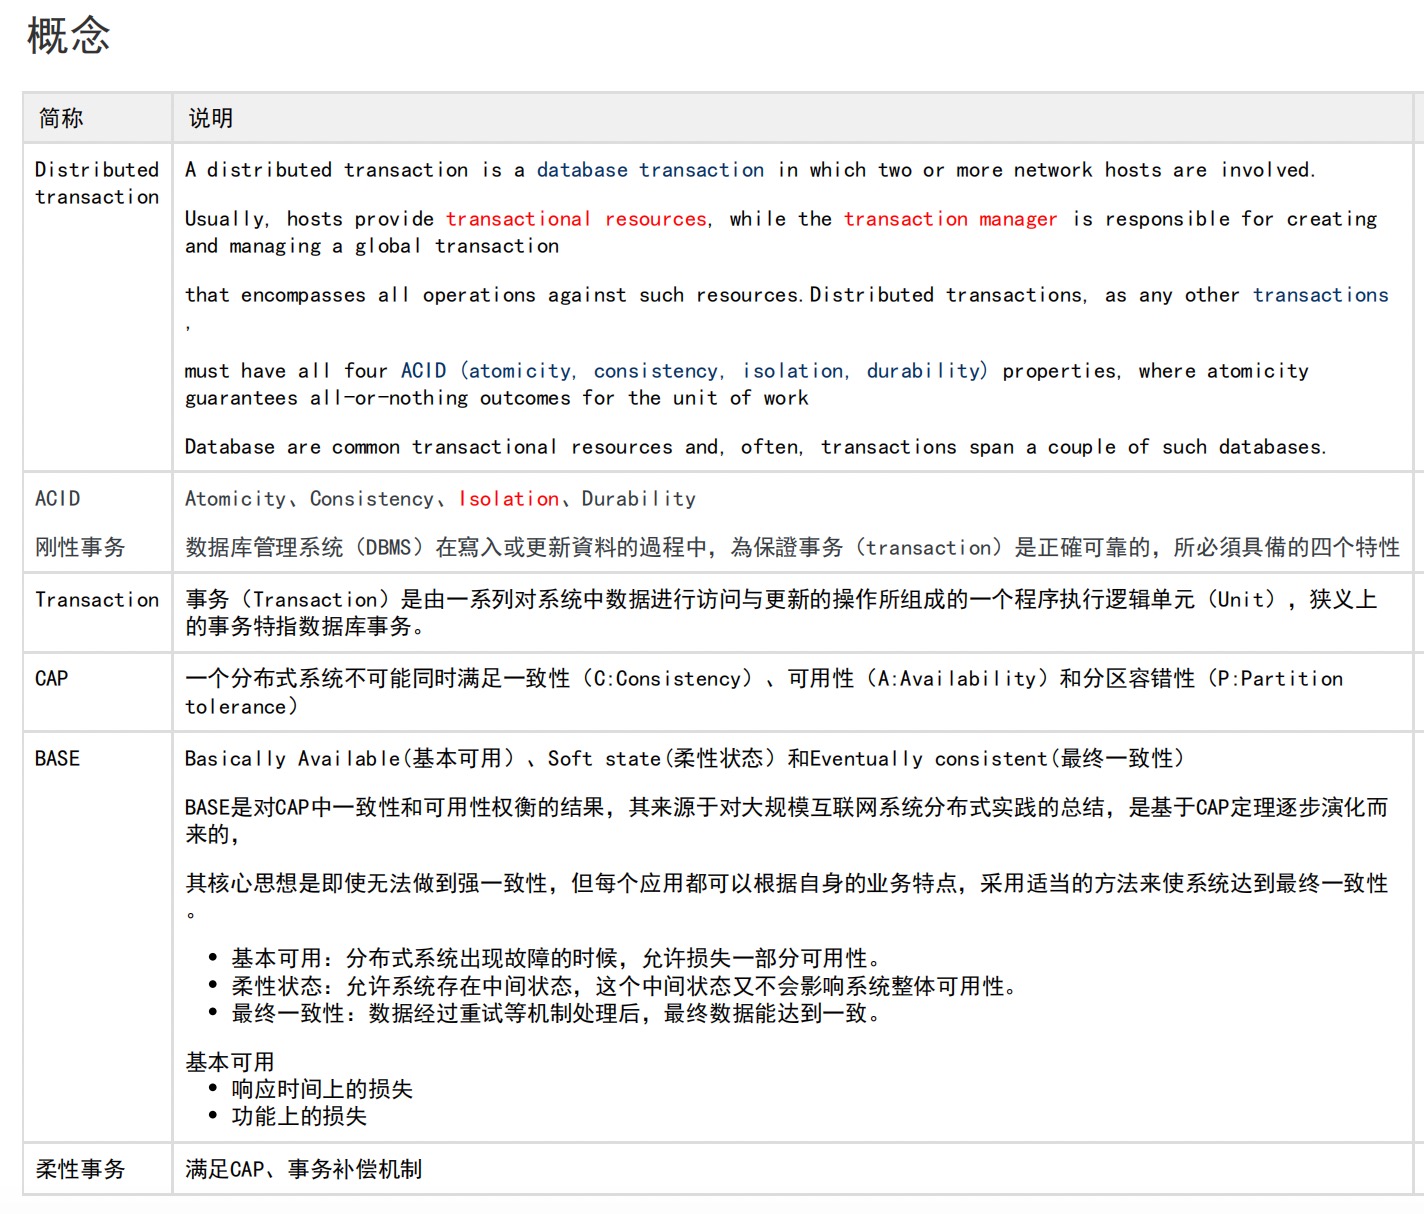Viewport: 1424px width, 1214px height.
Task: Click the '功能上的损失' bullet
Action: point(299,1116)
